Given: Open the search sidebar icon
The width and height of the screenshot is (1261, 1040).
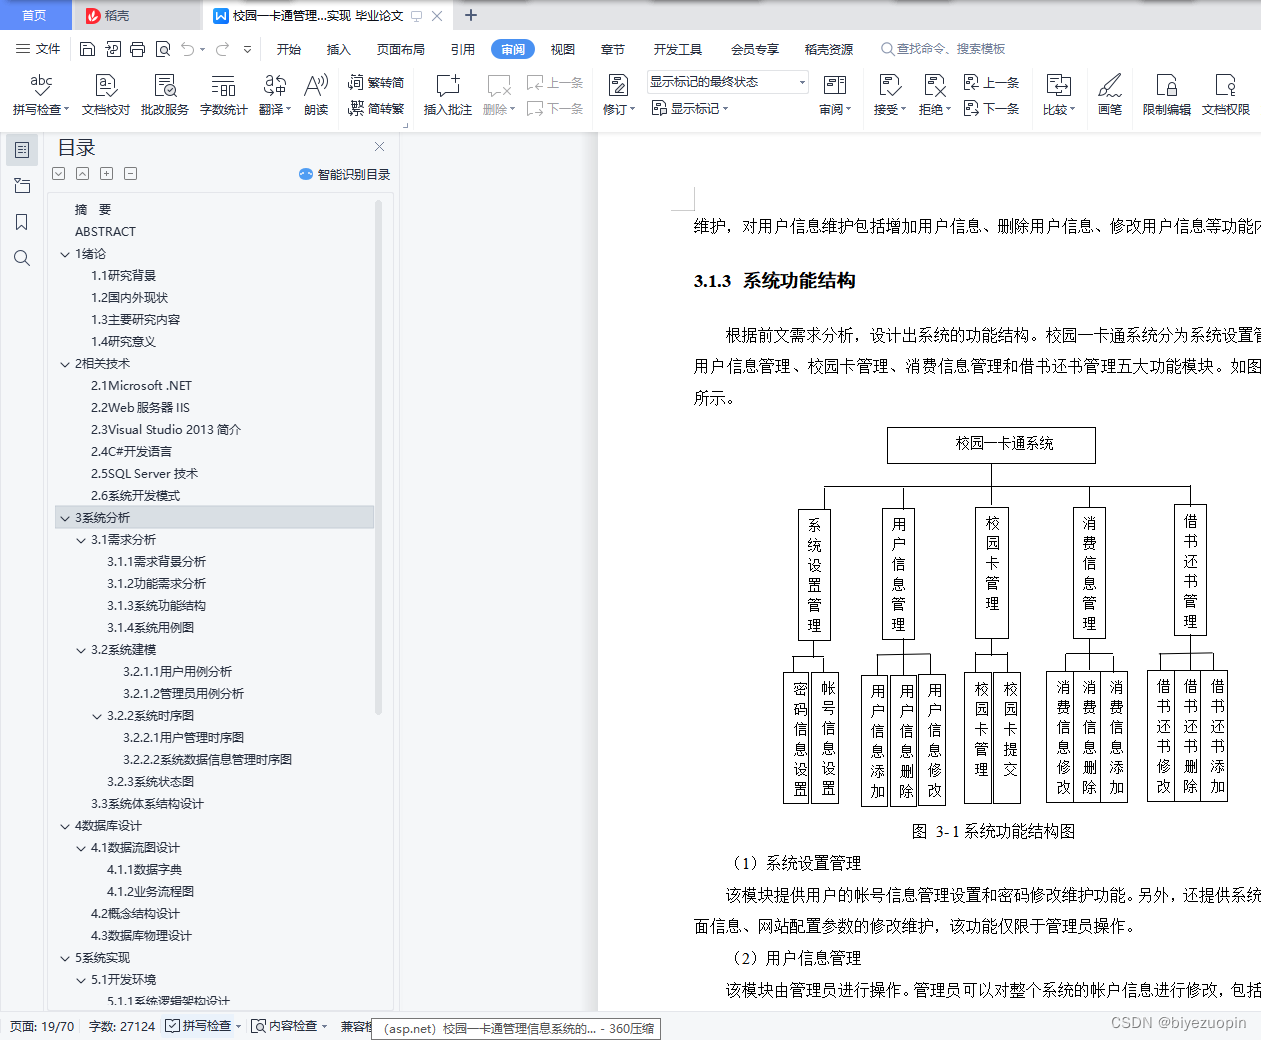Looking at the screenshot, I should (x=21, y=258).
